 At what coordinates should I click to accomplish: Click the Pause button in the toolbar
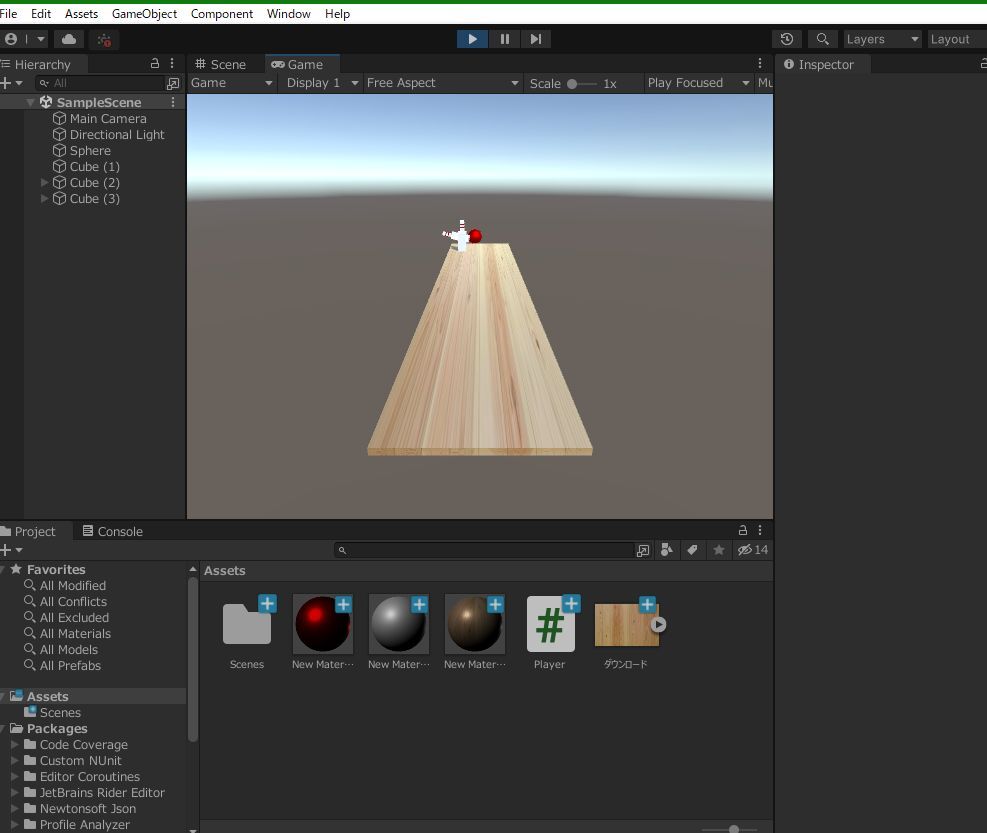(504, 39)
